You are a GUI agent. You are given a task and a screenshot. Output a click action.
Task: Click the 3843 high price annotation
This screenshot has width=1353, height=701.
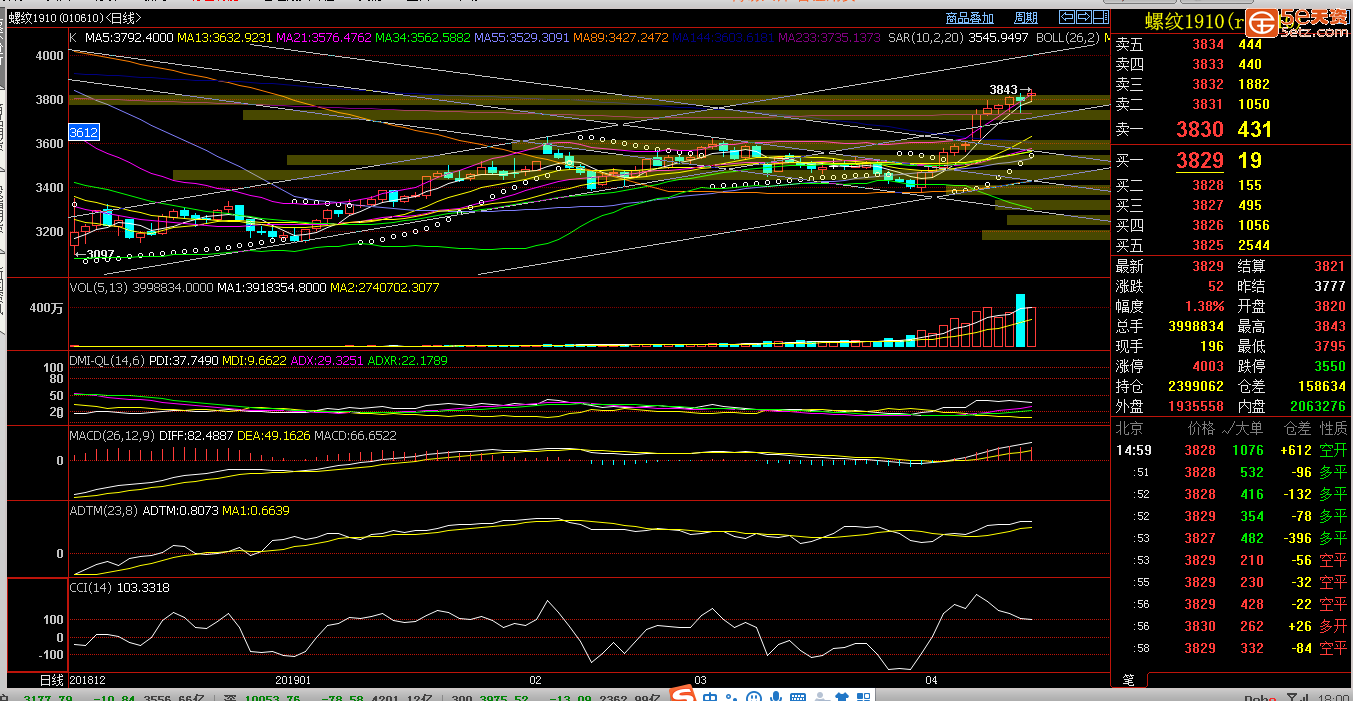(x=1003, y=90)
